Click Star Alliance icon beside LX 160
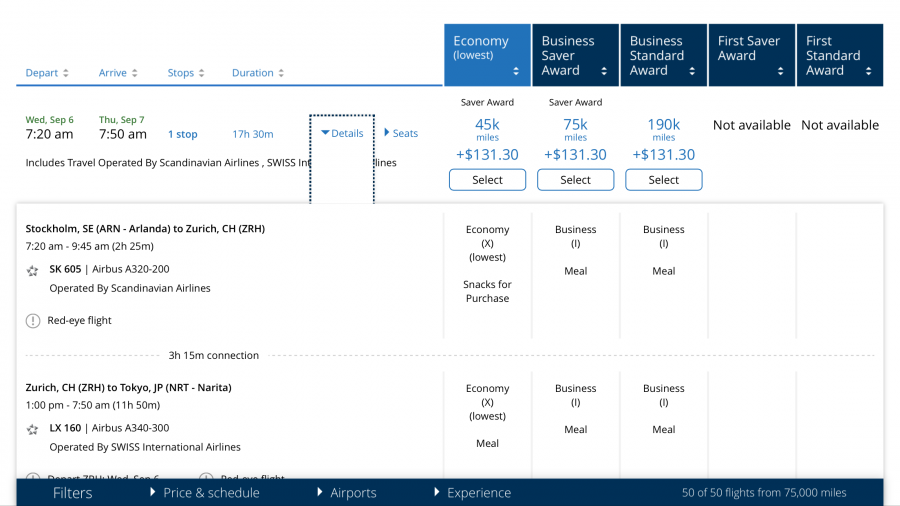Screen dimensions: 900x506 (32, 429)
